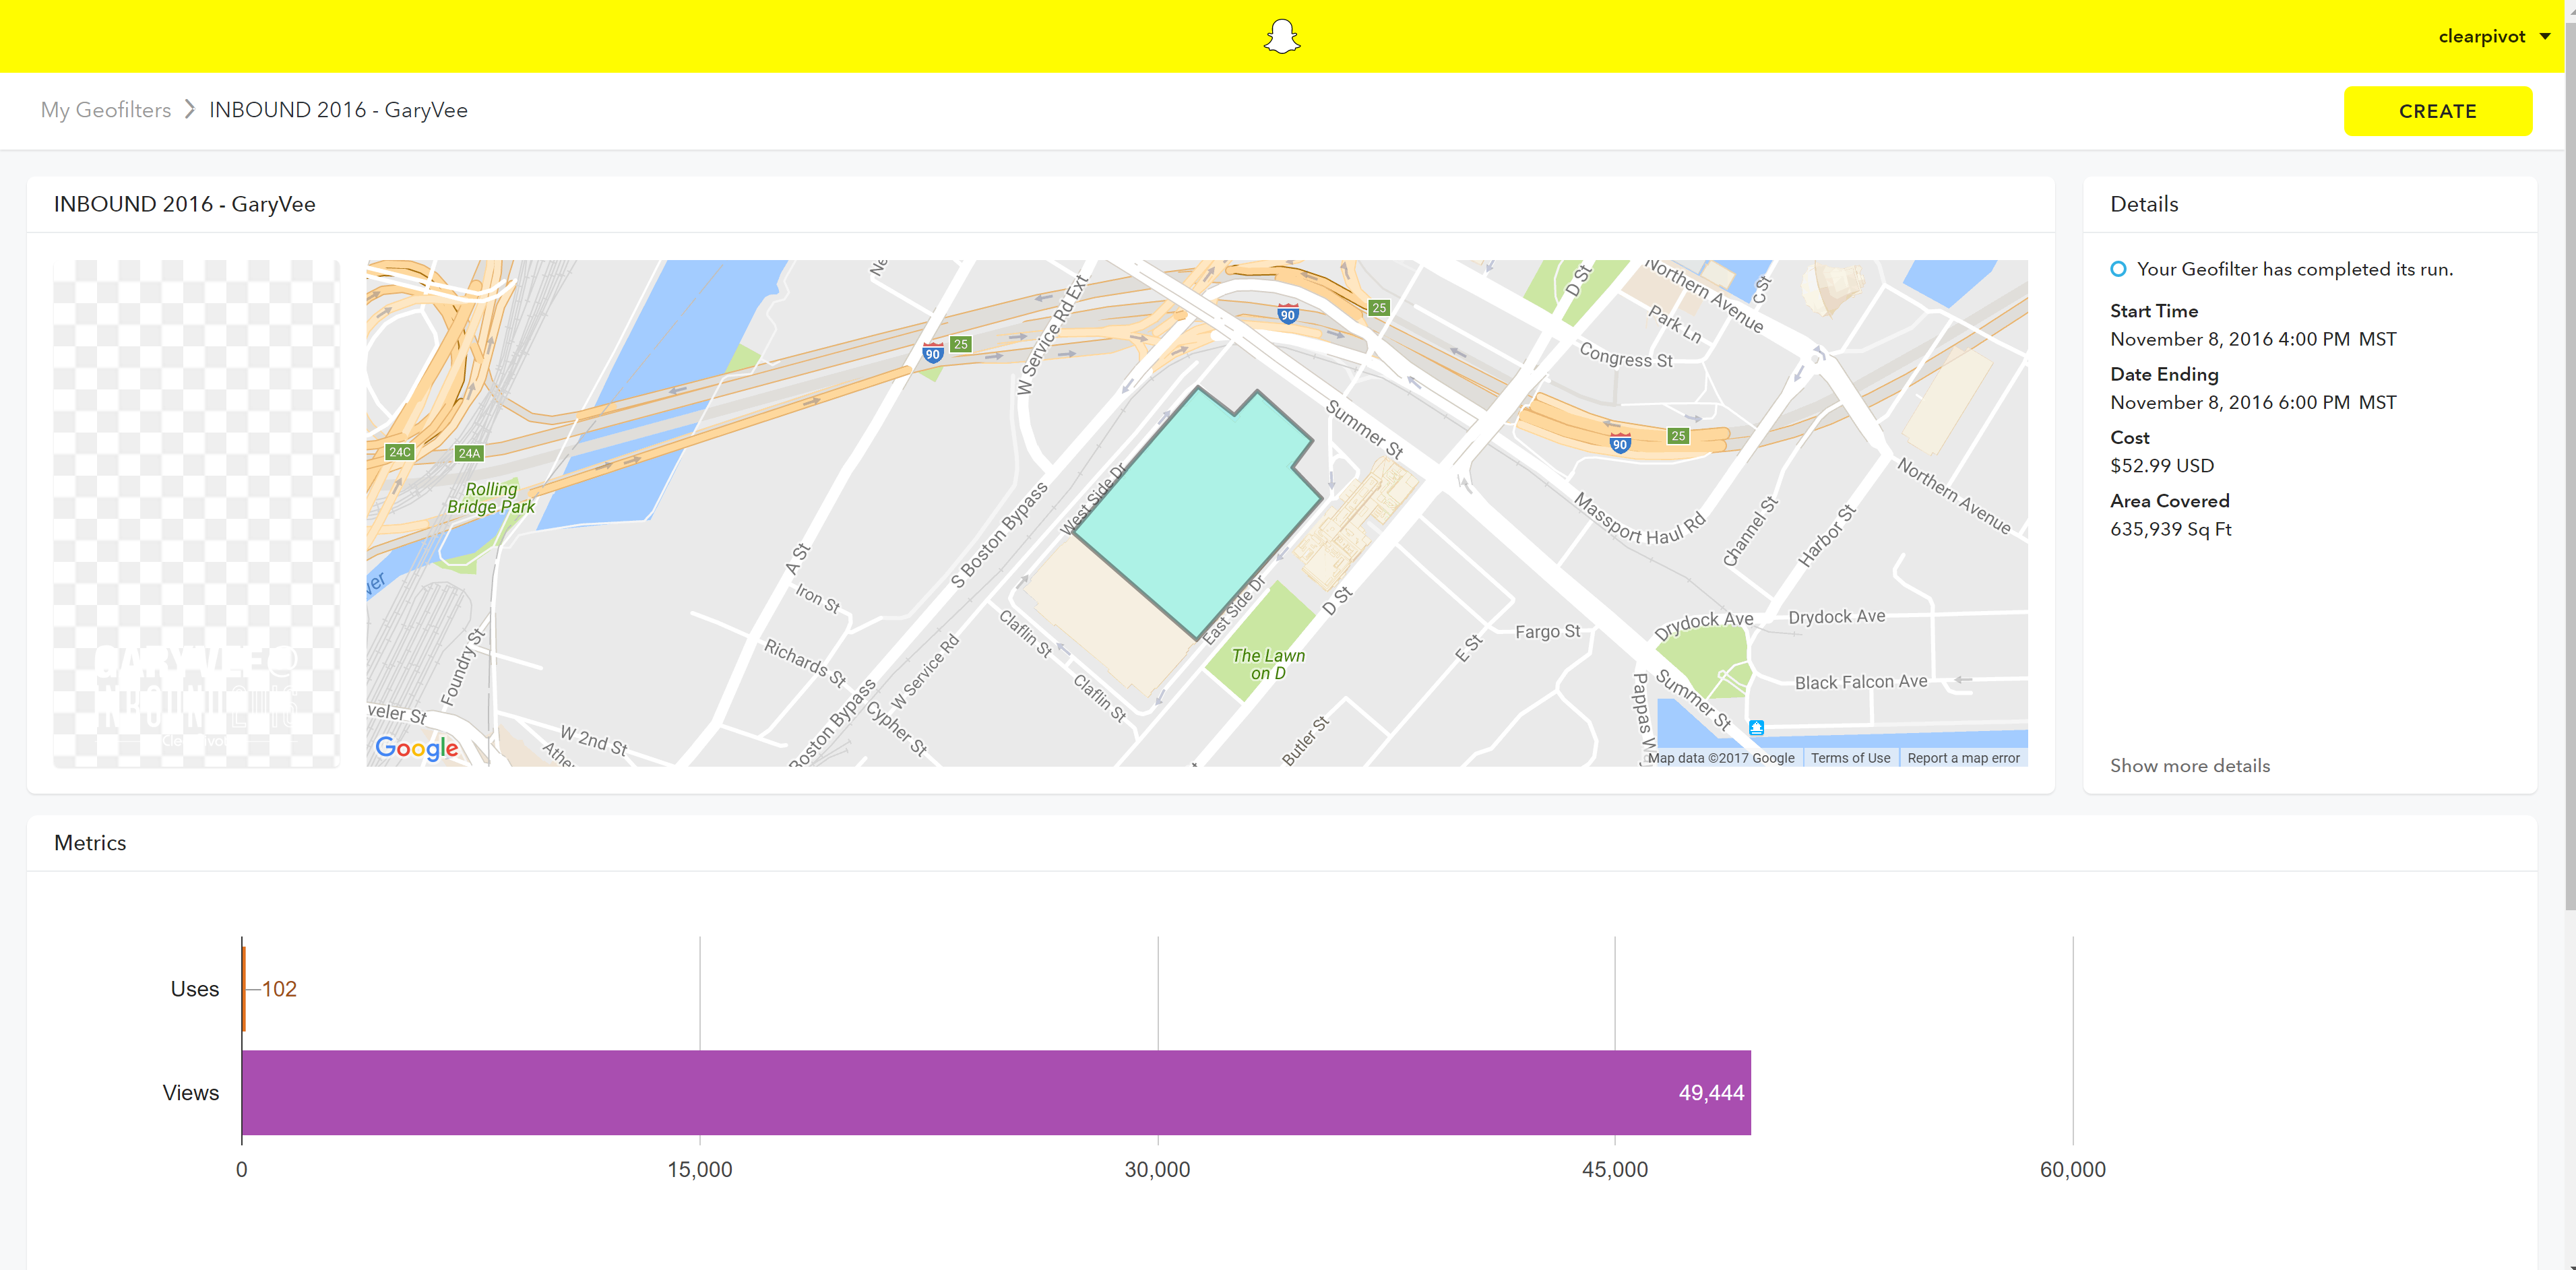2576x1270 pixels.
Task: Click the Map data ©2017 Google attribution
Action: 1720,758
